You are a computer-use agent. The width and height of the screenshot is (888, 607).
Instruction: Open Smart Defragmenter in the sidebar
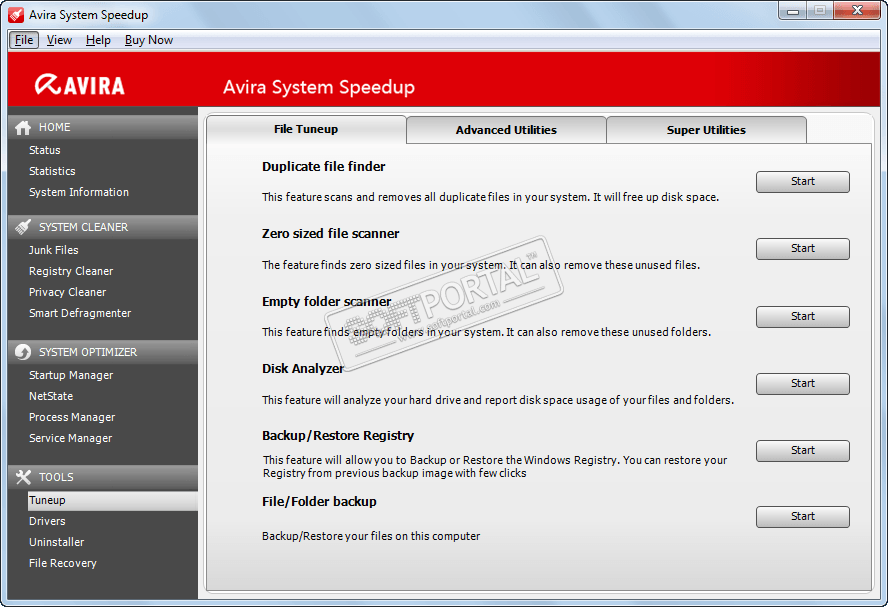coord(80,313)
